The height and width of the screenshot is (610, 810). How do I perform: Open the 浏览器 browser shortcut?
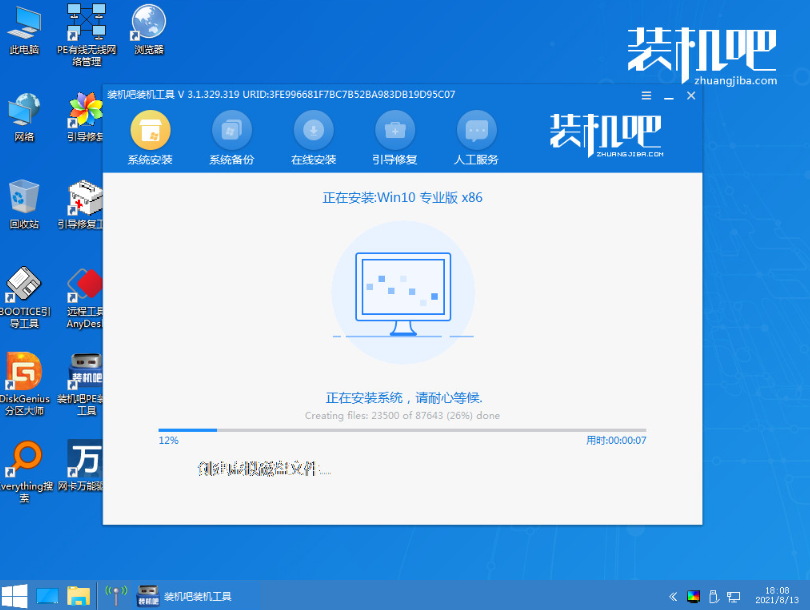point(147,25)
